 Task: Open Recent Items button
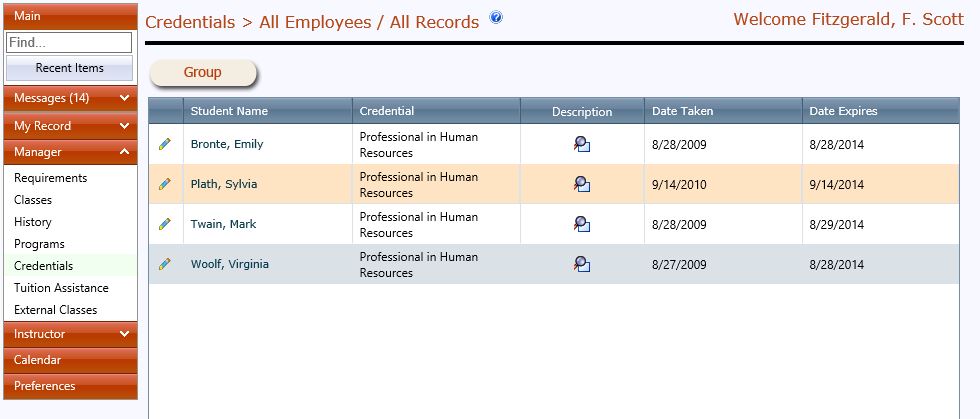[69, 68]
